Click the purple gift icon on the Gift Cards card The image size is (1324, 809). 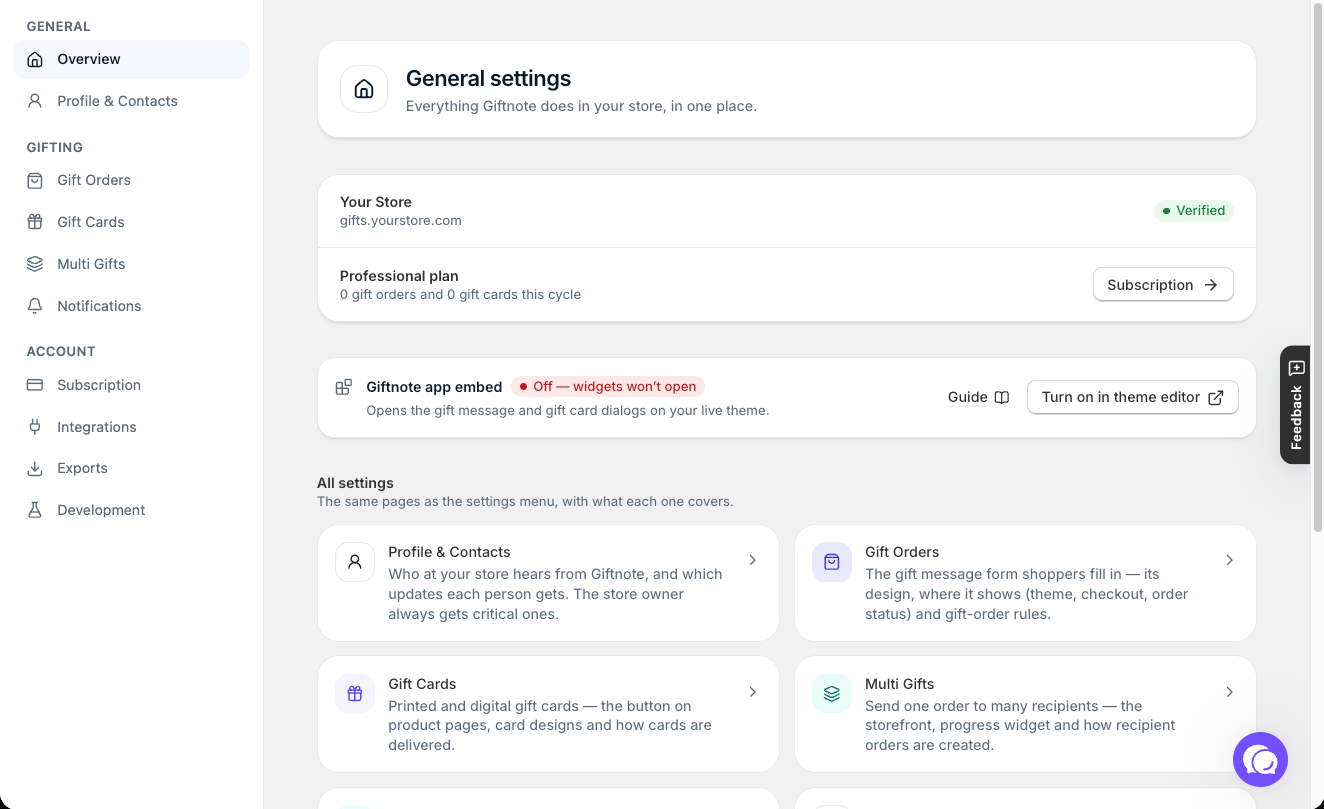click(355, 693)
